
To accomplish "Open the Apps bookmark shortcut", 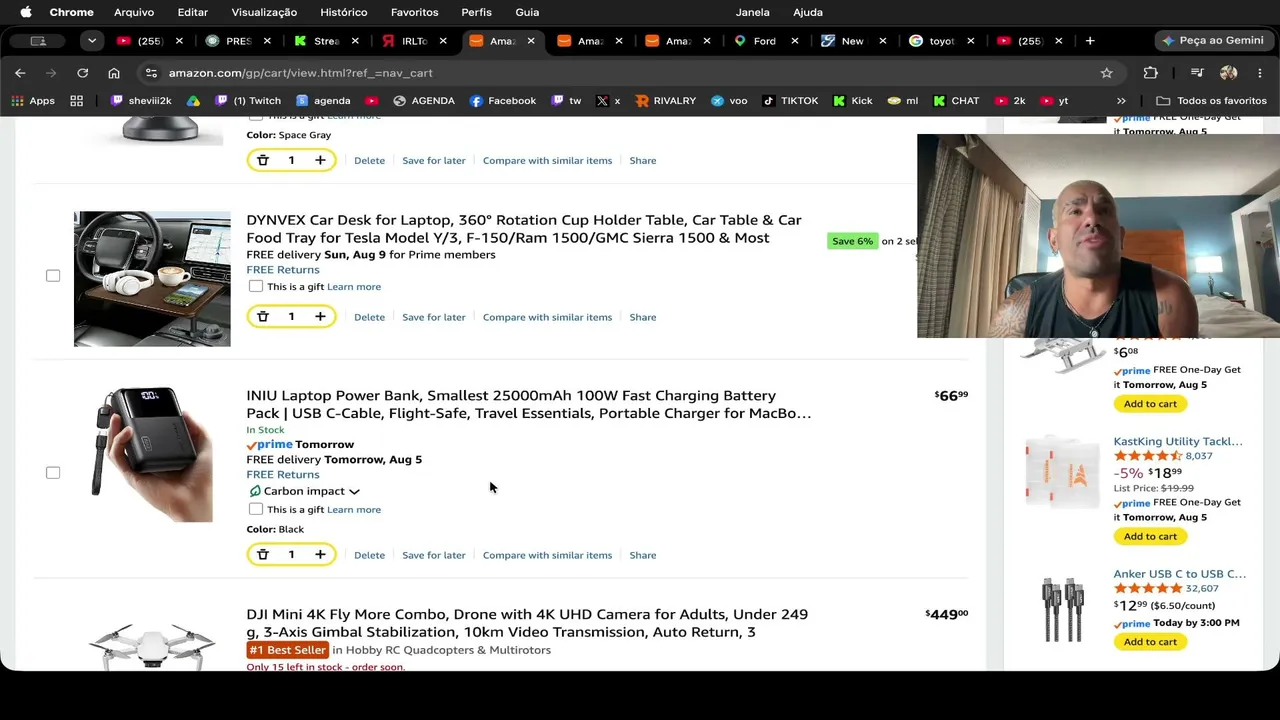I will (33, 101).
